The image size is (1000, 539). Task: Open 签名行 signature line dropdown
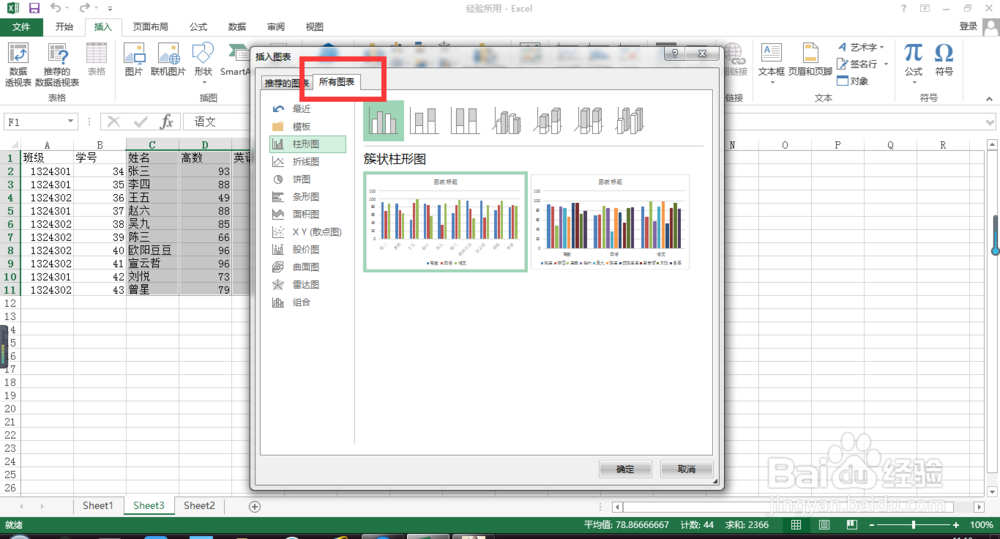click(x=862, y=64)
